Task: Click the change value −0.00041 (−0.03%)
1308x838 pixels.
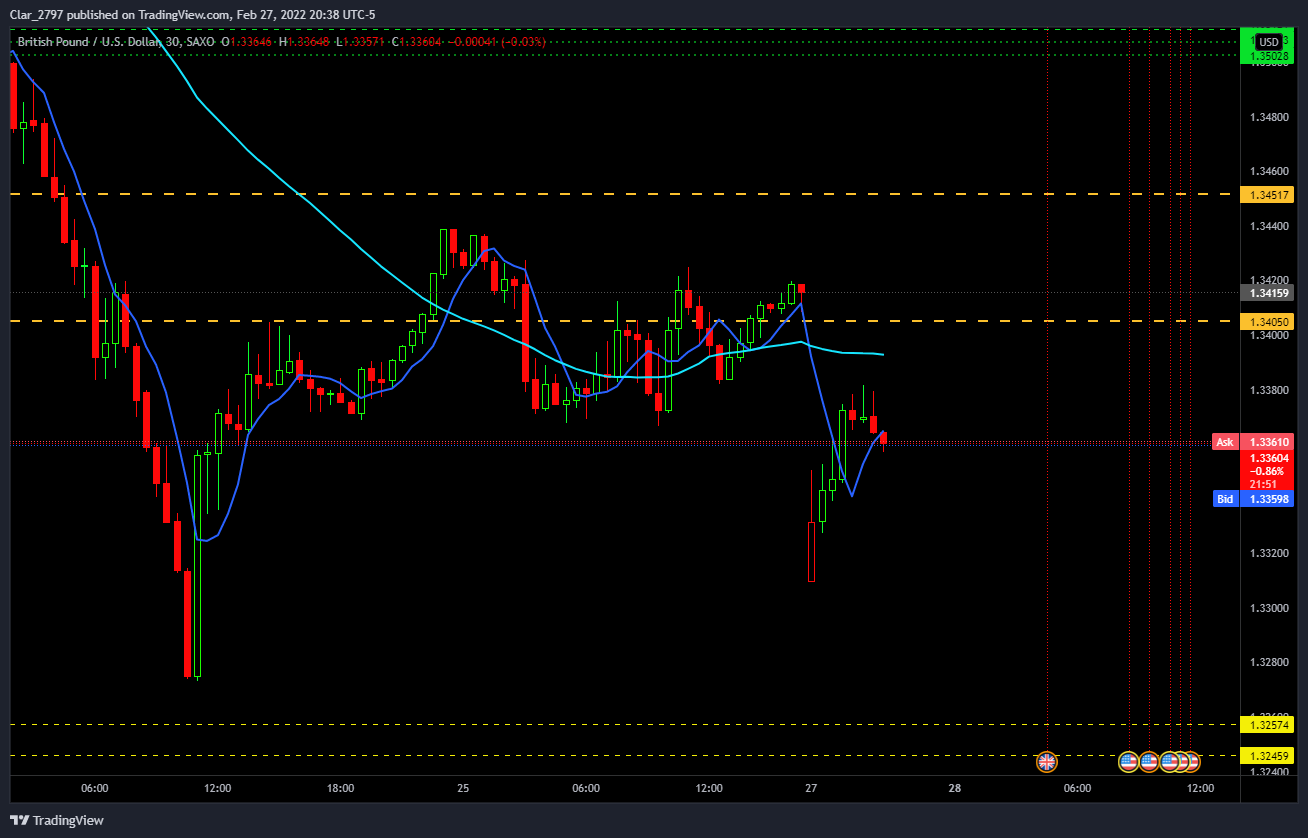Action: pyautogui.click(x=499, y=42)
